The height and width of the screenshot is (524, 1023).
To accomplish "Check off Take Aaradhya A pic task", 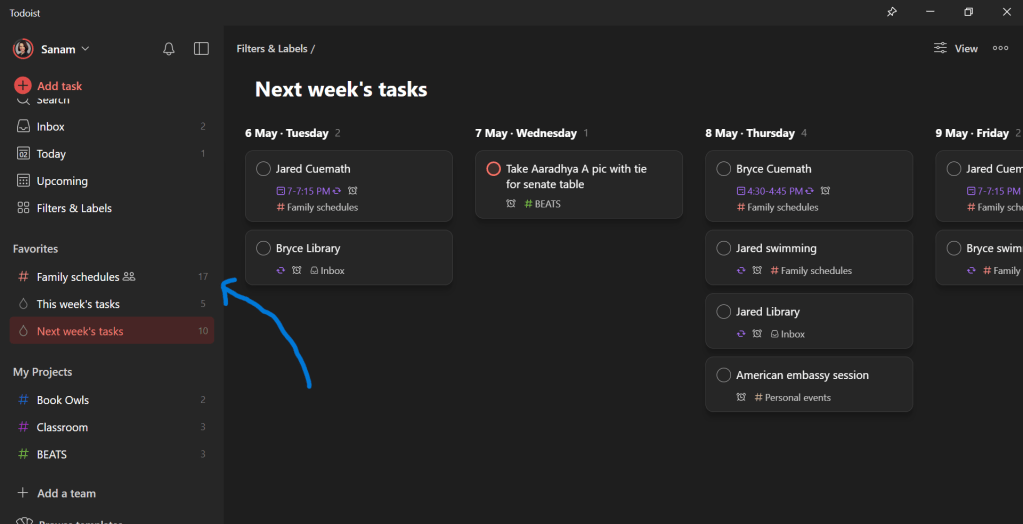I will click(493, 169).
